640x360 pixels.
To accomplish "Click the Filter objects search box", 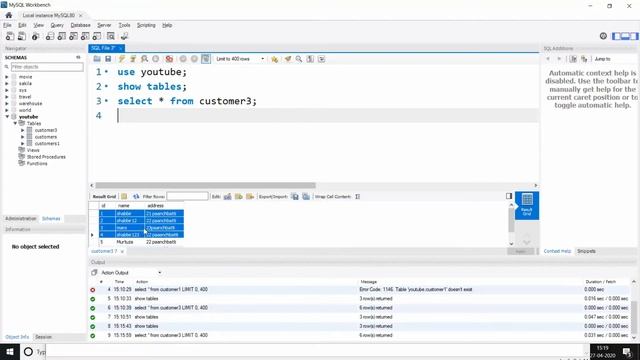I will point(47,67).
